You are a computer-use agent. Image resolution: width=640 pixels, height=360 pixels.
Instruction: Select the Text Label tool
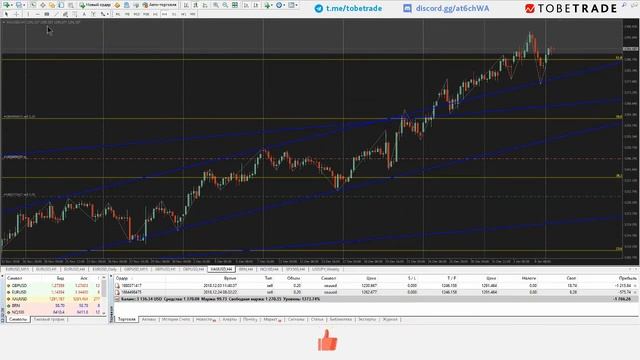point(93,14)
